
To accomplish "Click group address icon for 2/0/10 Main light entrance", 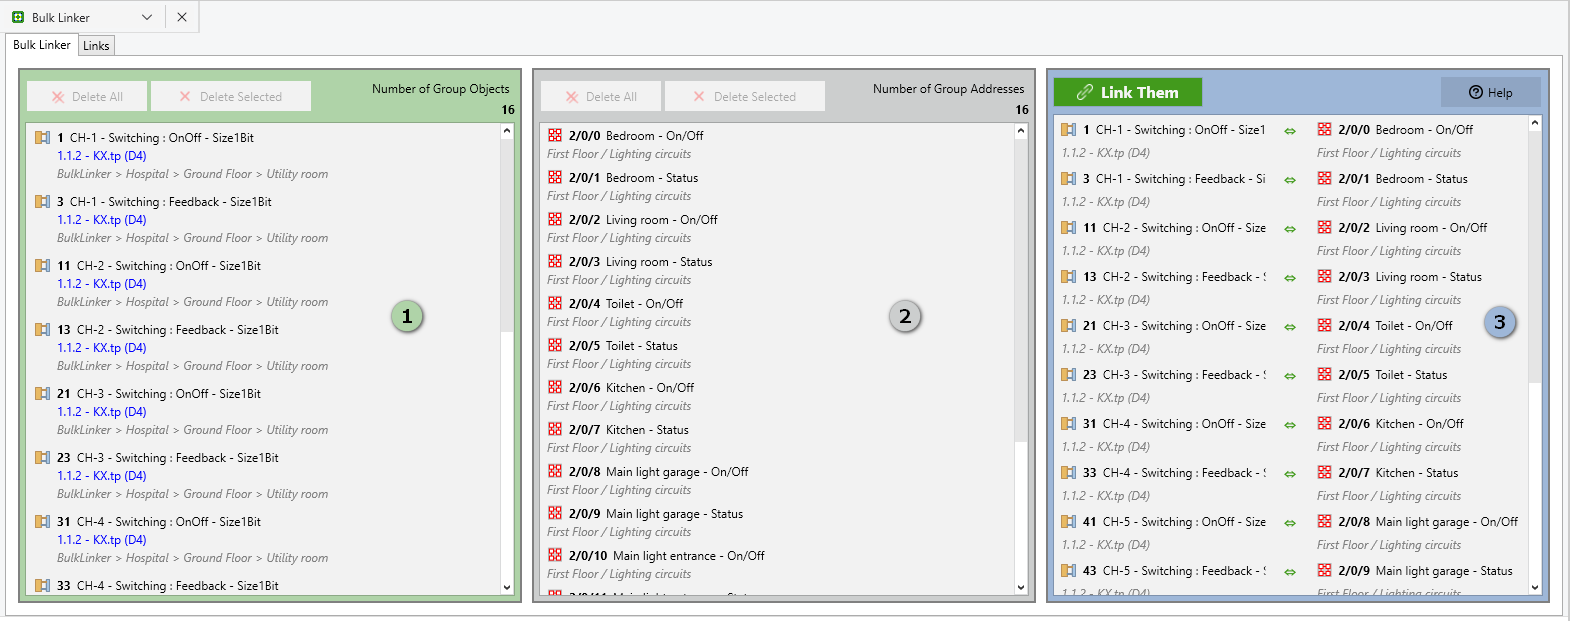I will (x=555, y=555).
